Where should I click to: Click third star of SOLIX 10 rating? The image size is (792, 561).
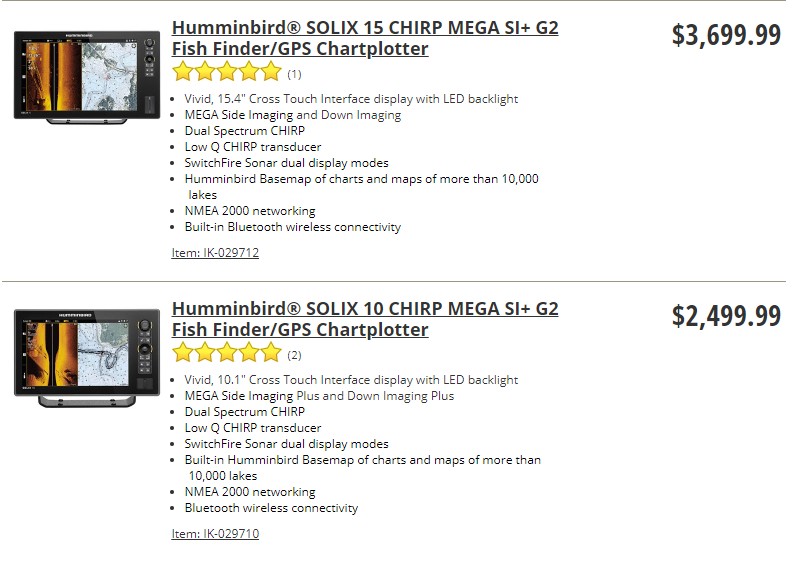(227, 352)
